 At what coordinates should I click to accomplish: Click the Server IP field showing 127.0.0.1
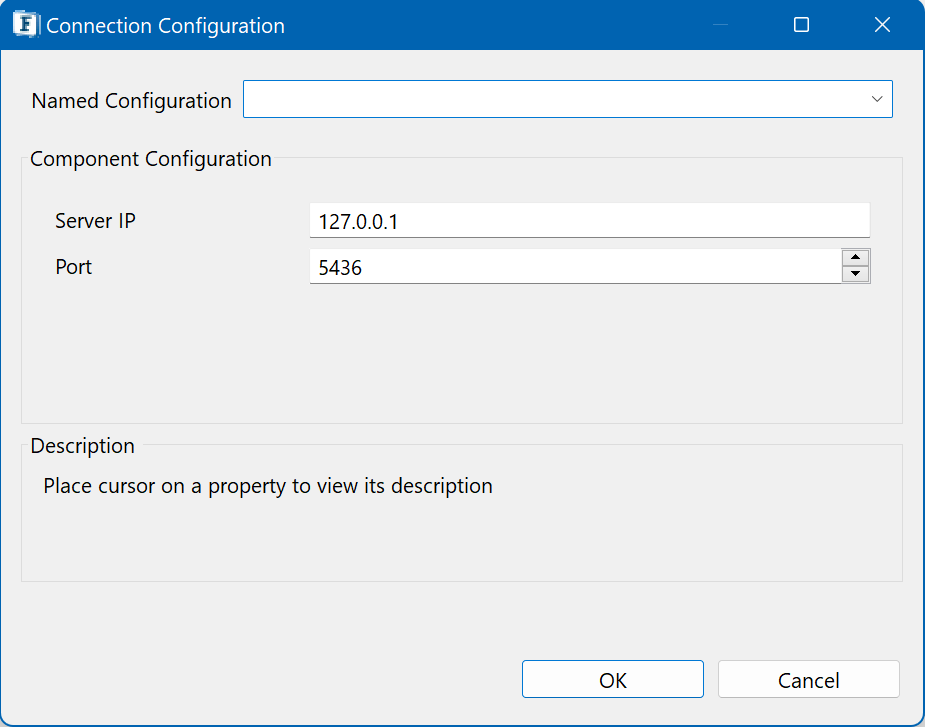pos(588,221)
